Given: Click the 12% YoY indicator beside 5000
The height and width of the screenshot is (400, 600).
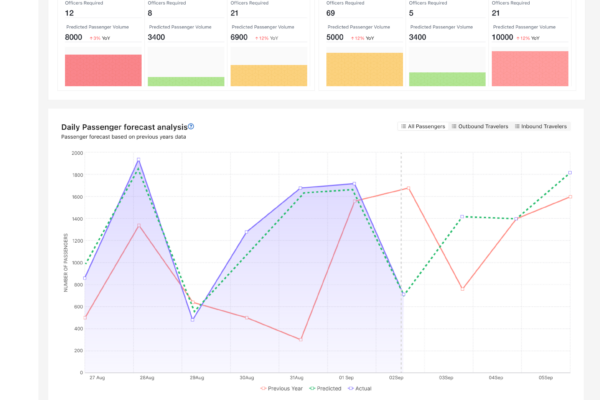Looking at the screenshot, I should (x=362, y=38).
